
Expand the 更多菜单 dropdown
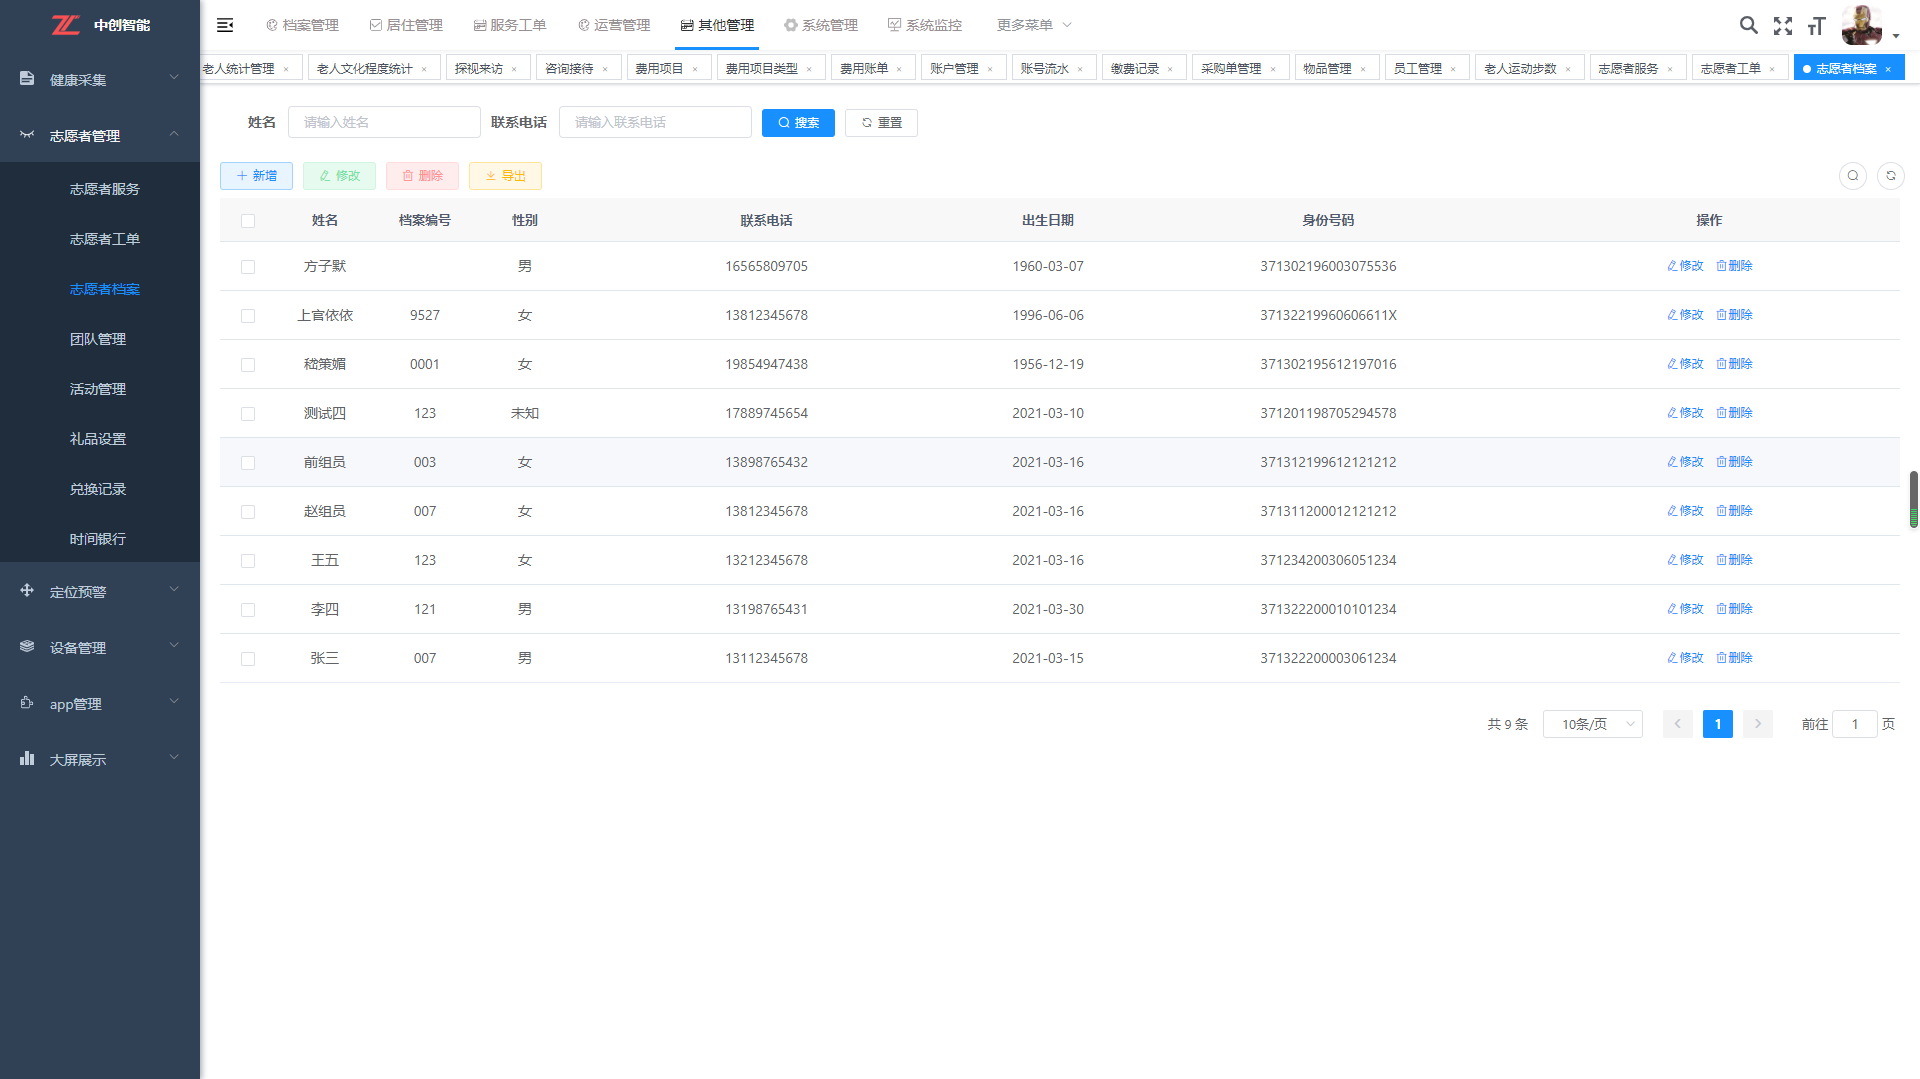[1034, 25]
